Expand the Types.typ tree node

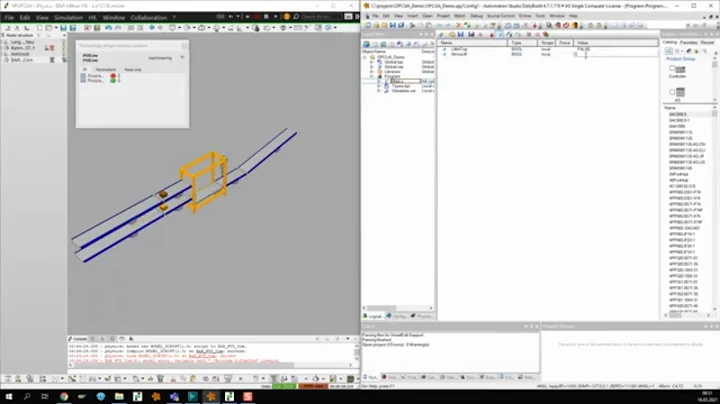379,86
